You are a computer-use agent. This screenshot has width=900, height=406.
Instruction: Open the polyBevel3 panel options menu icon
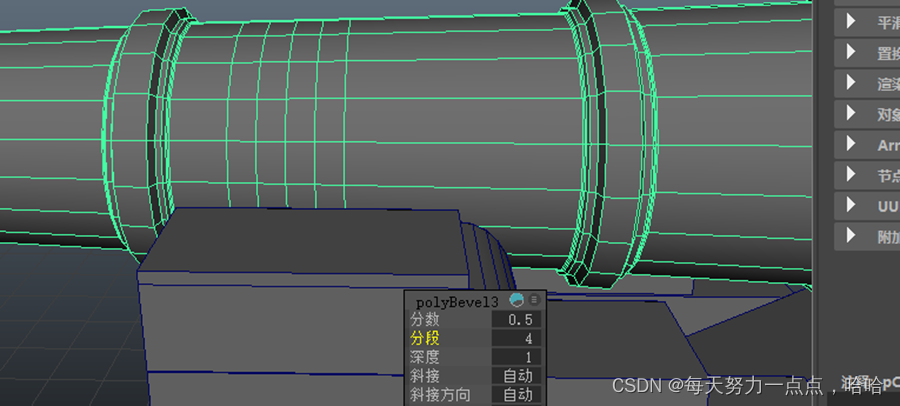(534, 300)
